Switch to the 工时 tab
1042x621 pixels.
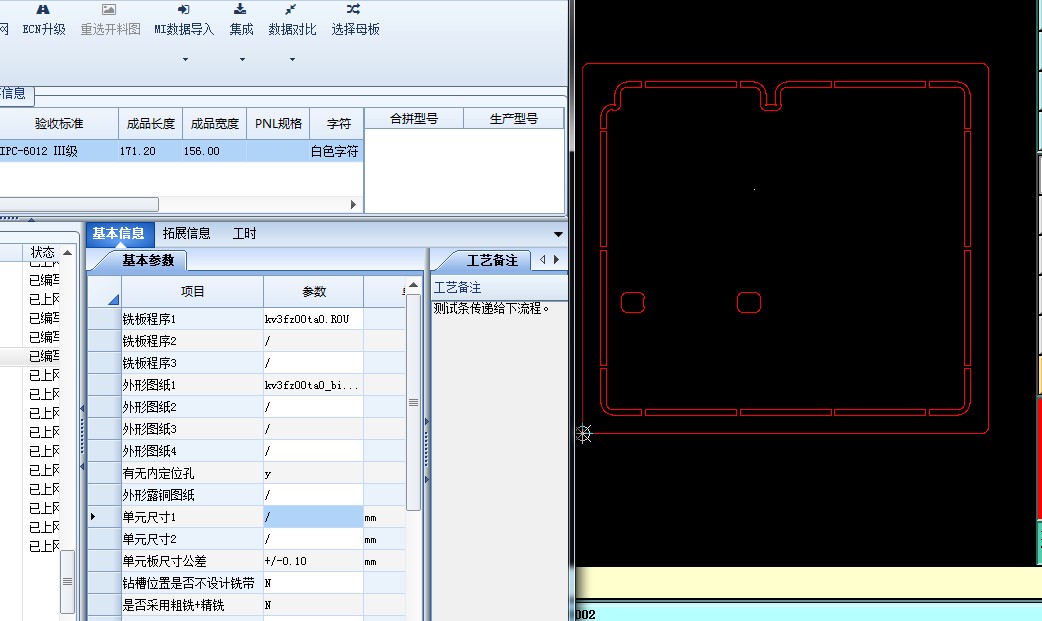coord(245,233)
